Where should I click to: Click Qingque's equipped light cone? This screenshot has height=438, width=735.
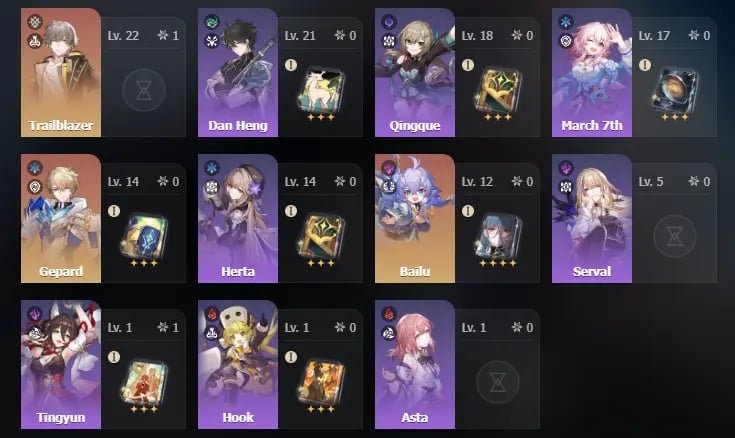pos(498,90)
